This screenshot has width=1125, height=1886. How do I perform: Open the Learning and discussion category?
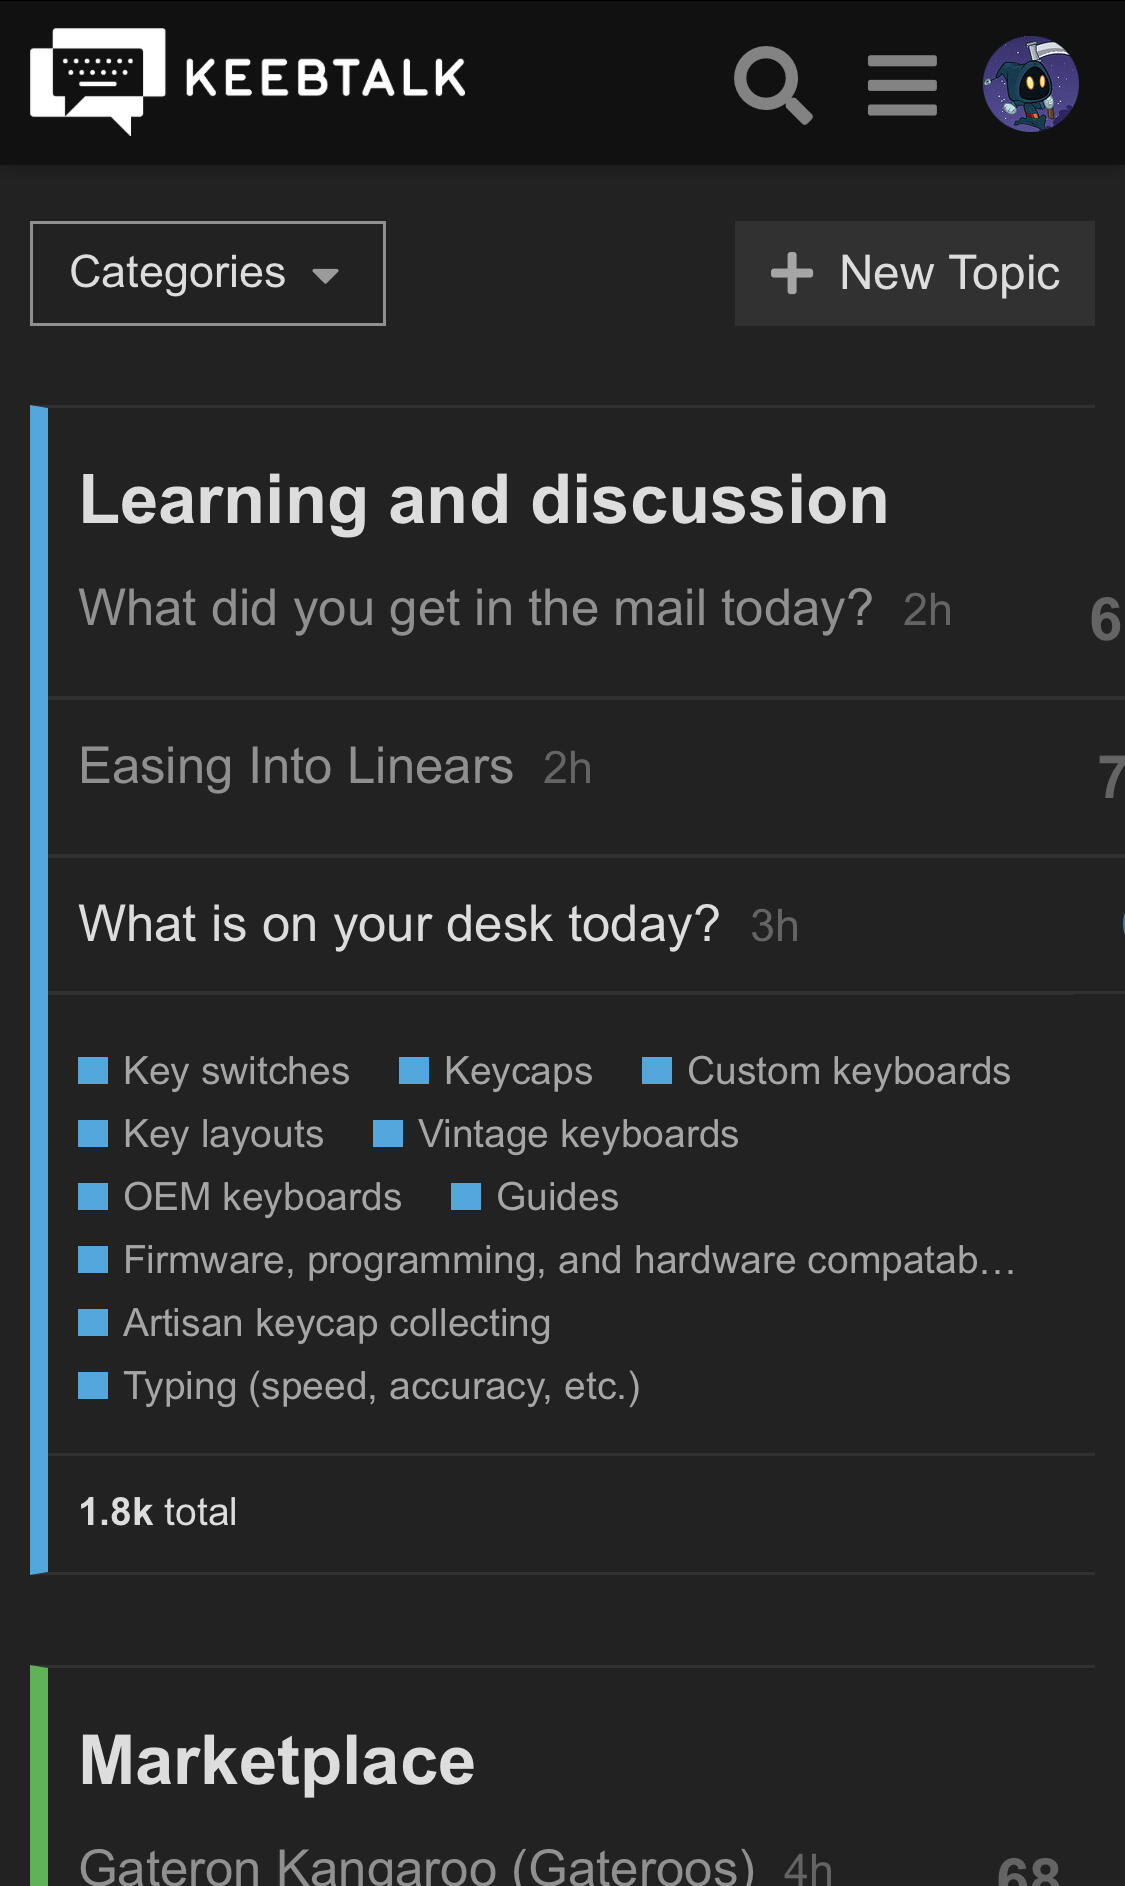point(484,500)
